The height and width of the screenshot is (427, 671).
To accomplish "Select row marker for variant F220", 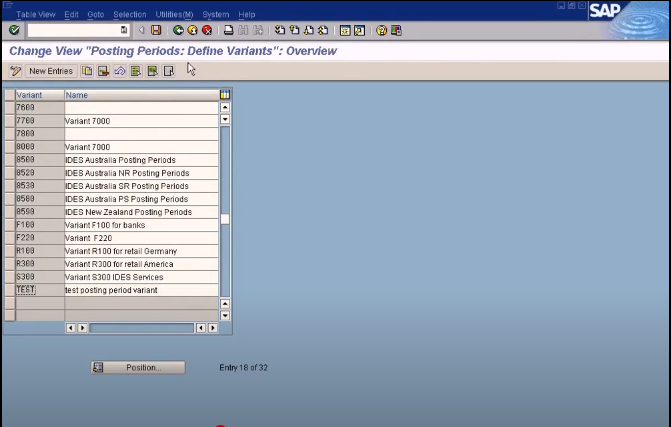I will 10,238.
